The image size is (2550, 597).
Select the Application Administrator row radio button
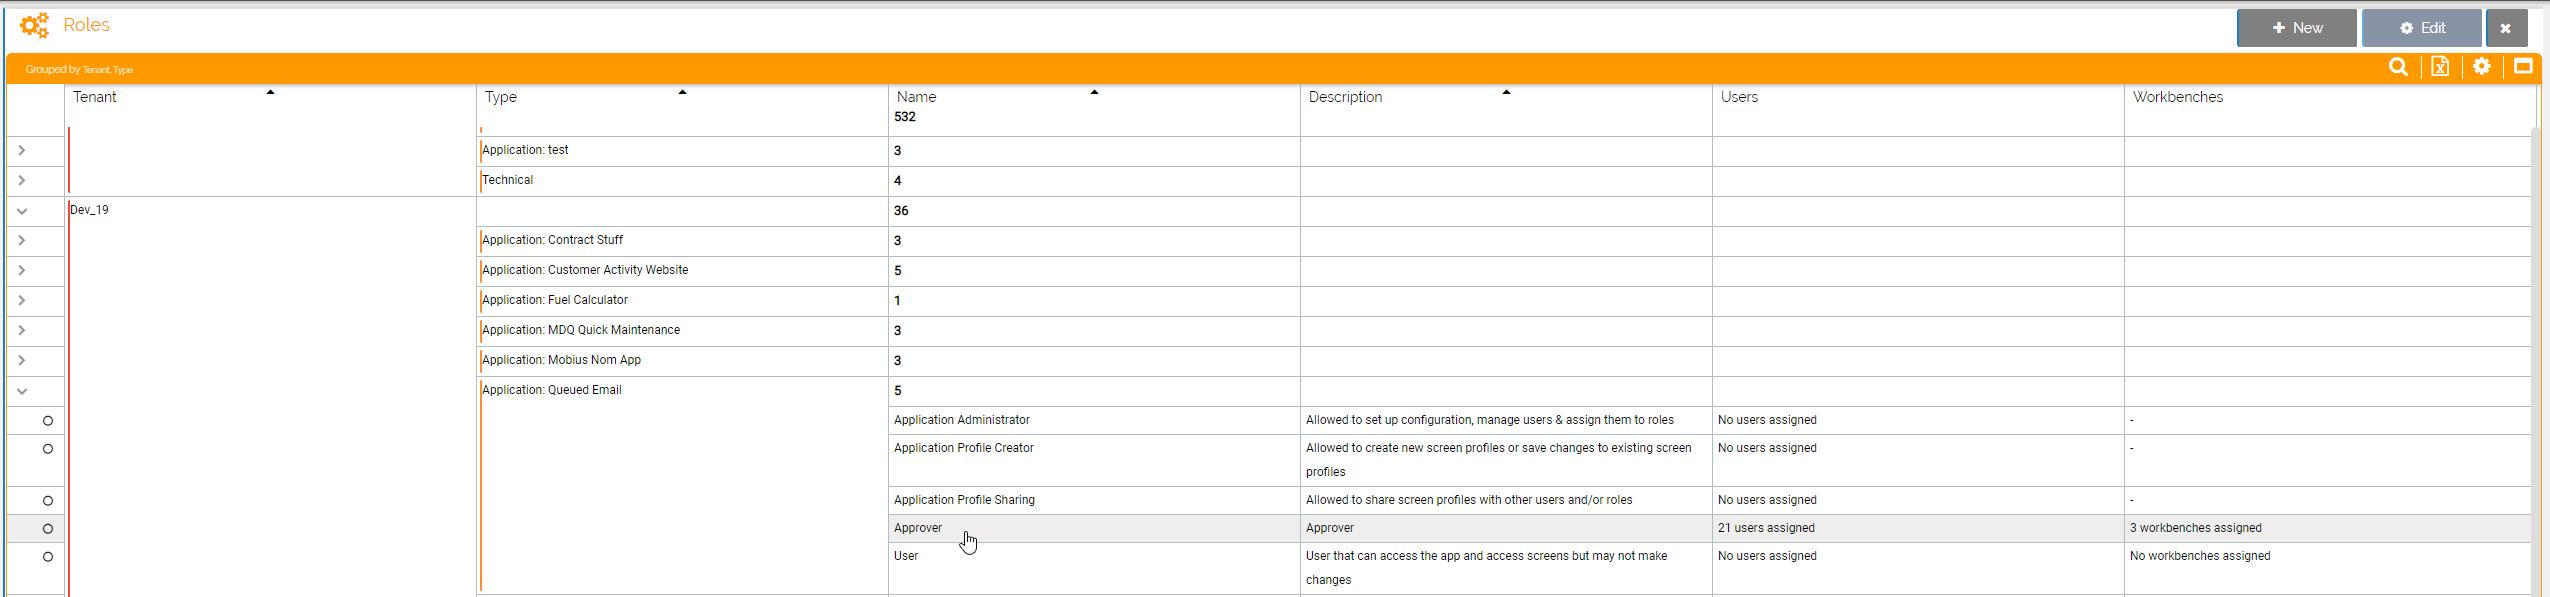47,421
